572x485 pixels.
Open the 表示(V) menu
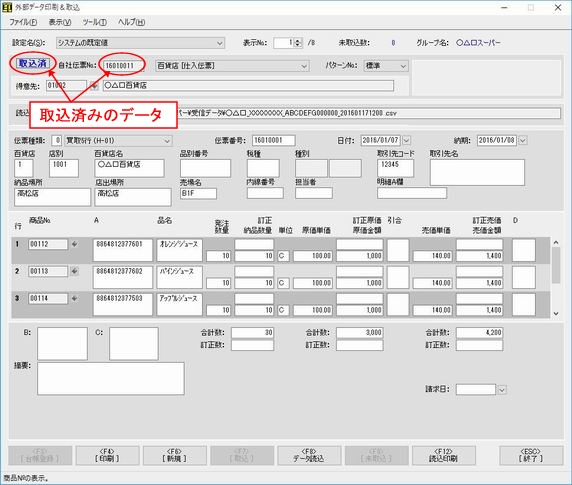pyautogui.click(x=60, y=22)
